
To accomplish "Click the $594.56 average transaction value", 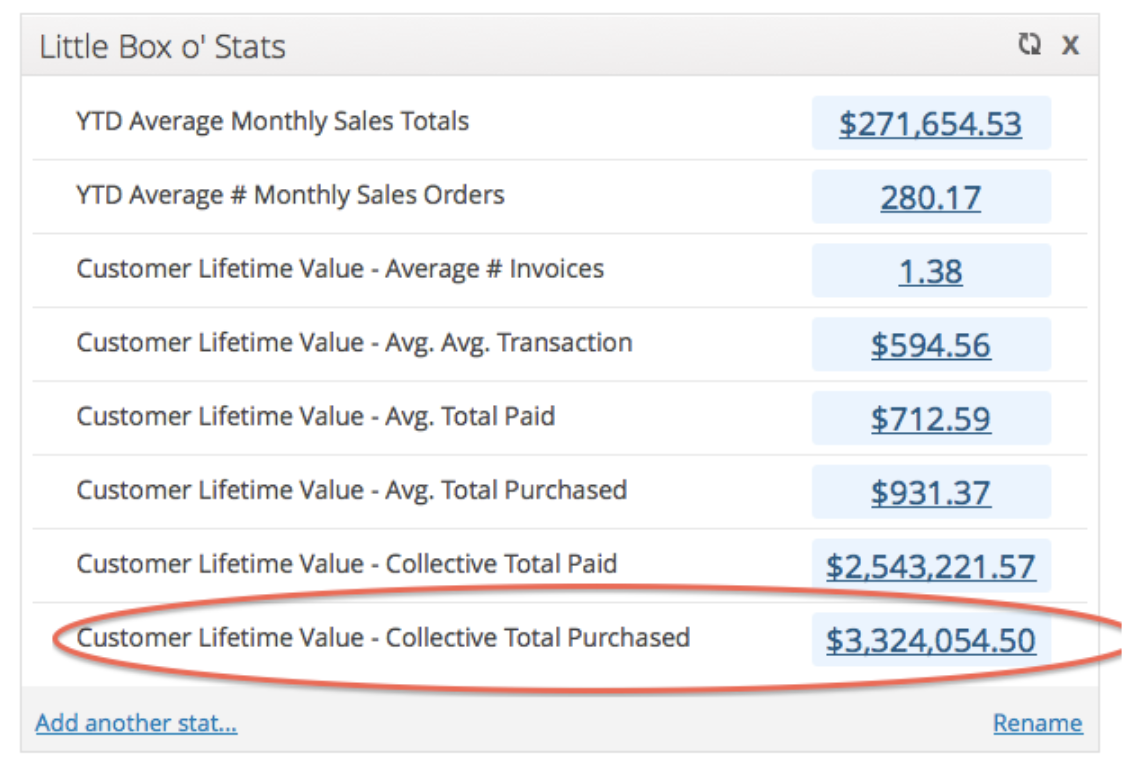I will point(930,345).
